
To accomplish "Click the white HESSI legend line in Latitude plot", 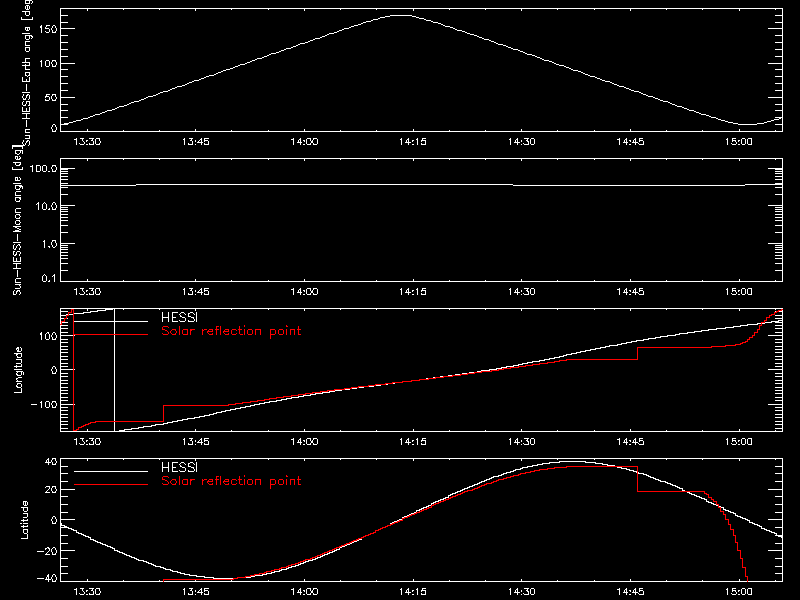I will click(111, 471).
